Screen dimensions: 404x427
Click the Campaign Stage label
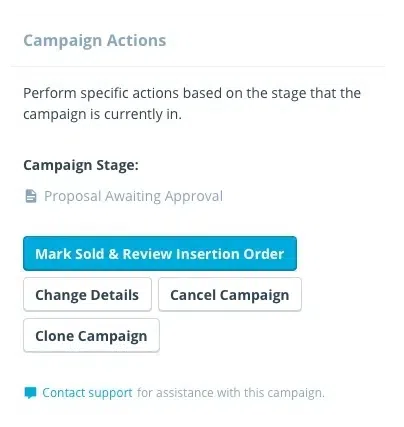[x=81, y=165]
